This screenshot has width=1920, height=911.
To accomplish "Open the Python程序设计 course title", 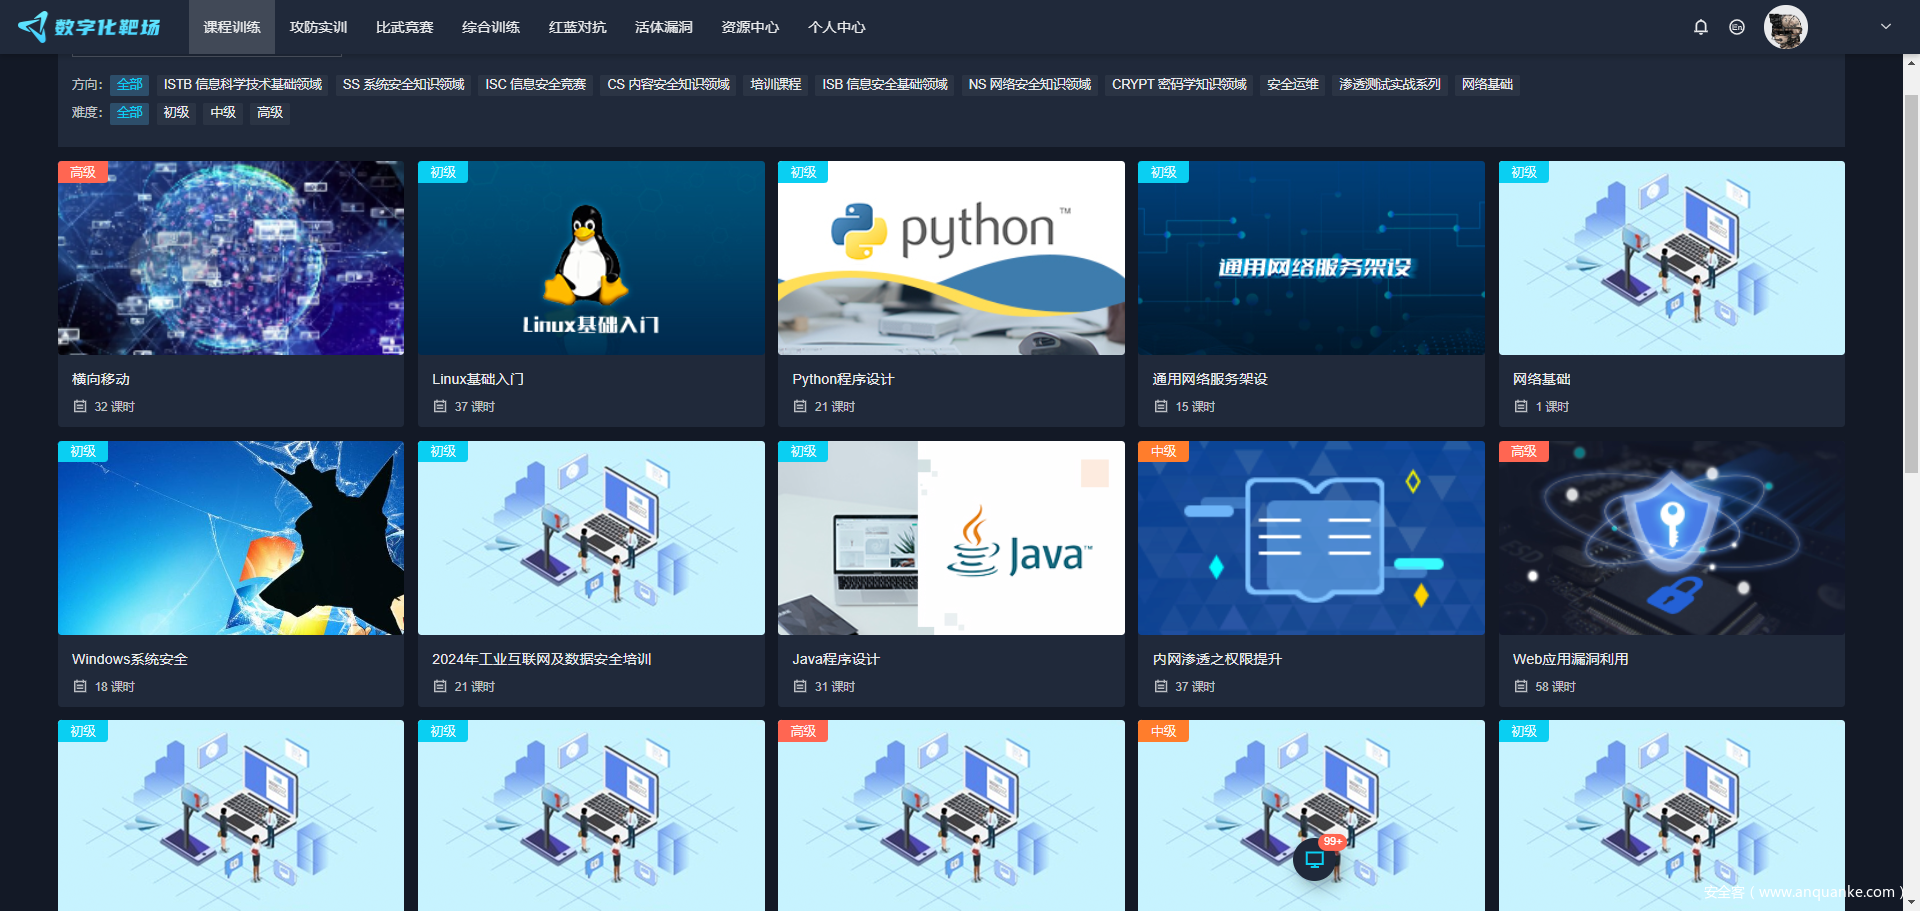I will [843, 380].
